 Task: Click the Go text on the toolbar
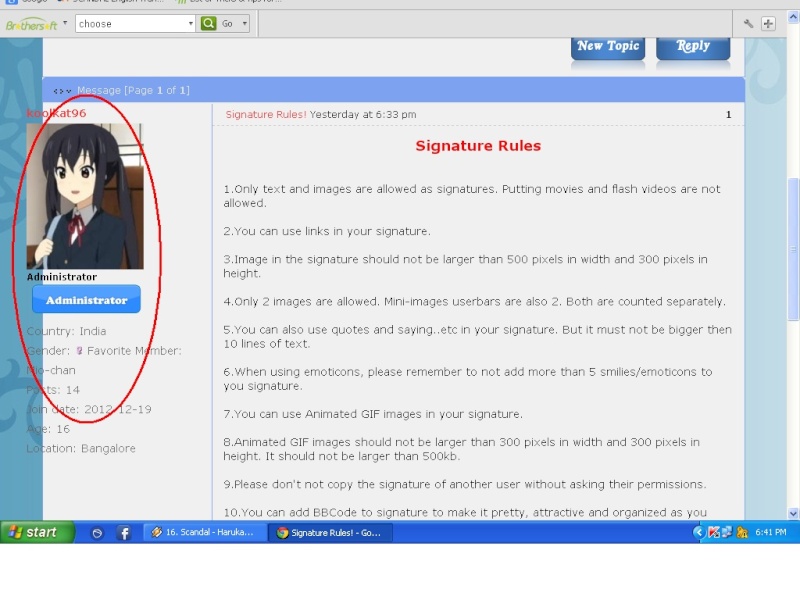[x=228, y=23]
